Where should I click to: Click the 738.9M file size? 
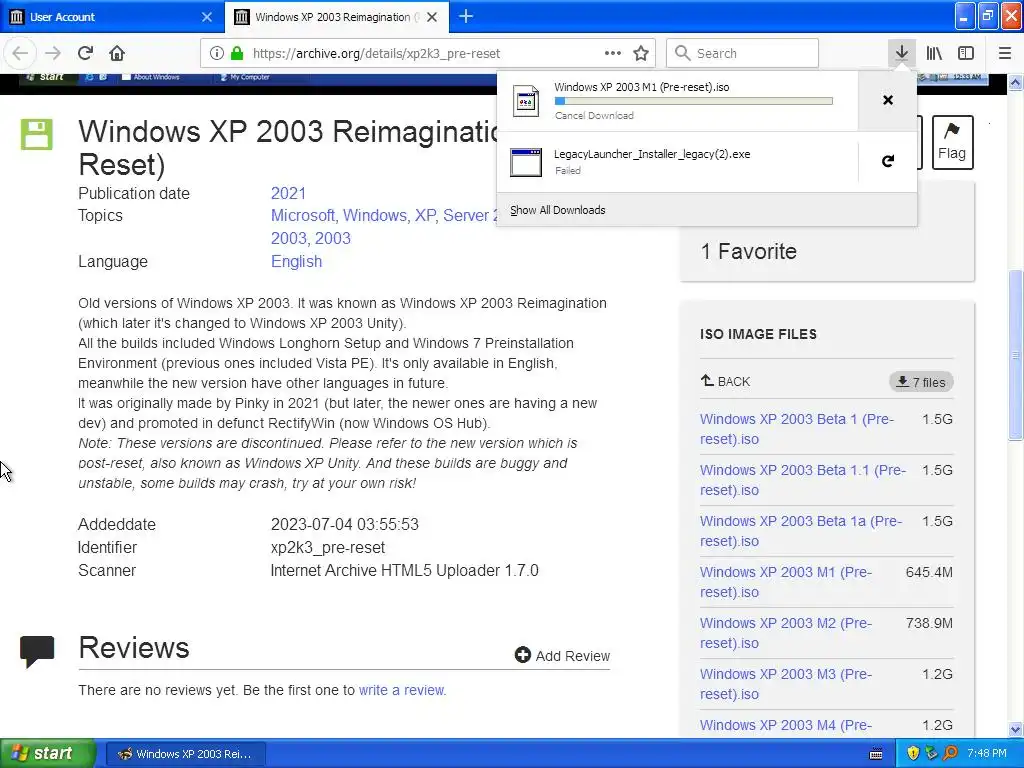[929, 623]
